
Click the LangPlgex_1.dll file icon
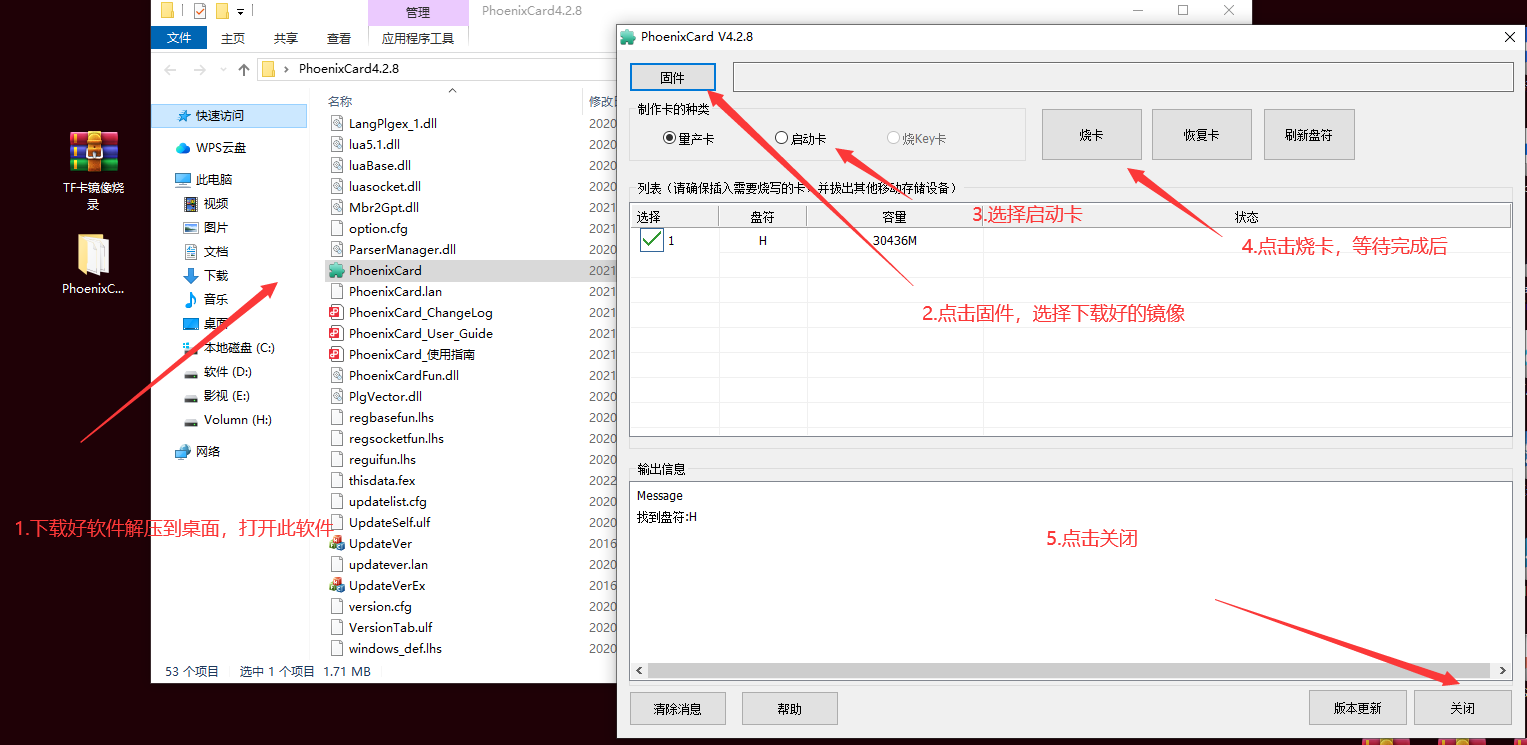pos(337,124)
